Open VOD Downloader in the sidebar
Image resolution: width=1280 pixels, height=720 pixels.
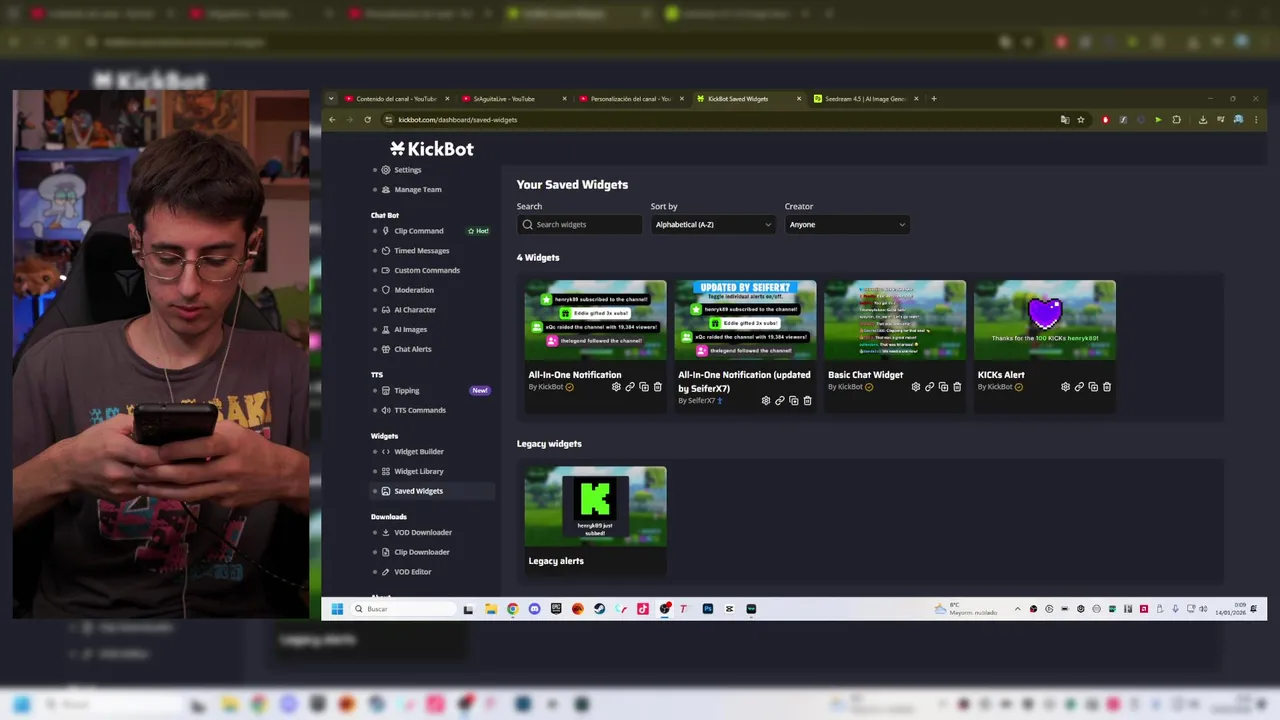423,532
